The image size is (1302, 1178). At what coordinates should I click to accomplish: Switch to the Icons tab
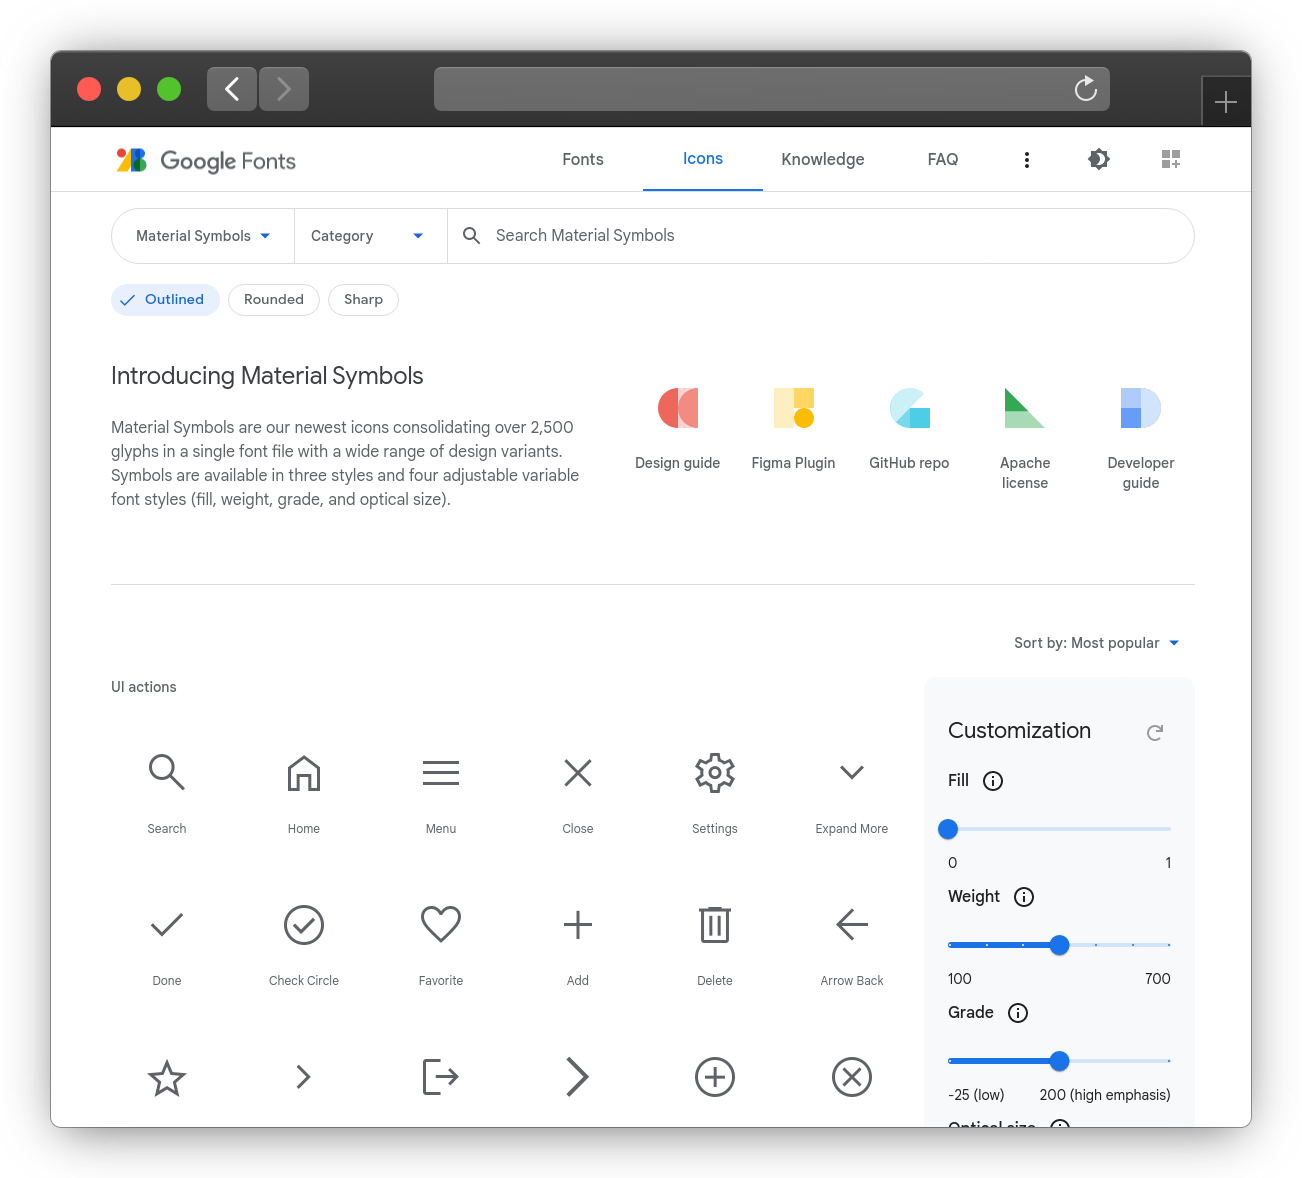point(703,159)
